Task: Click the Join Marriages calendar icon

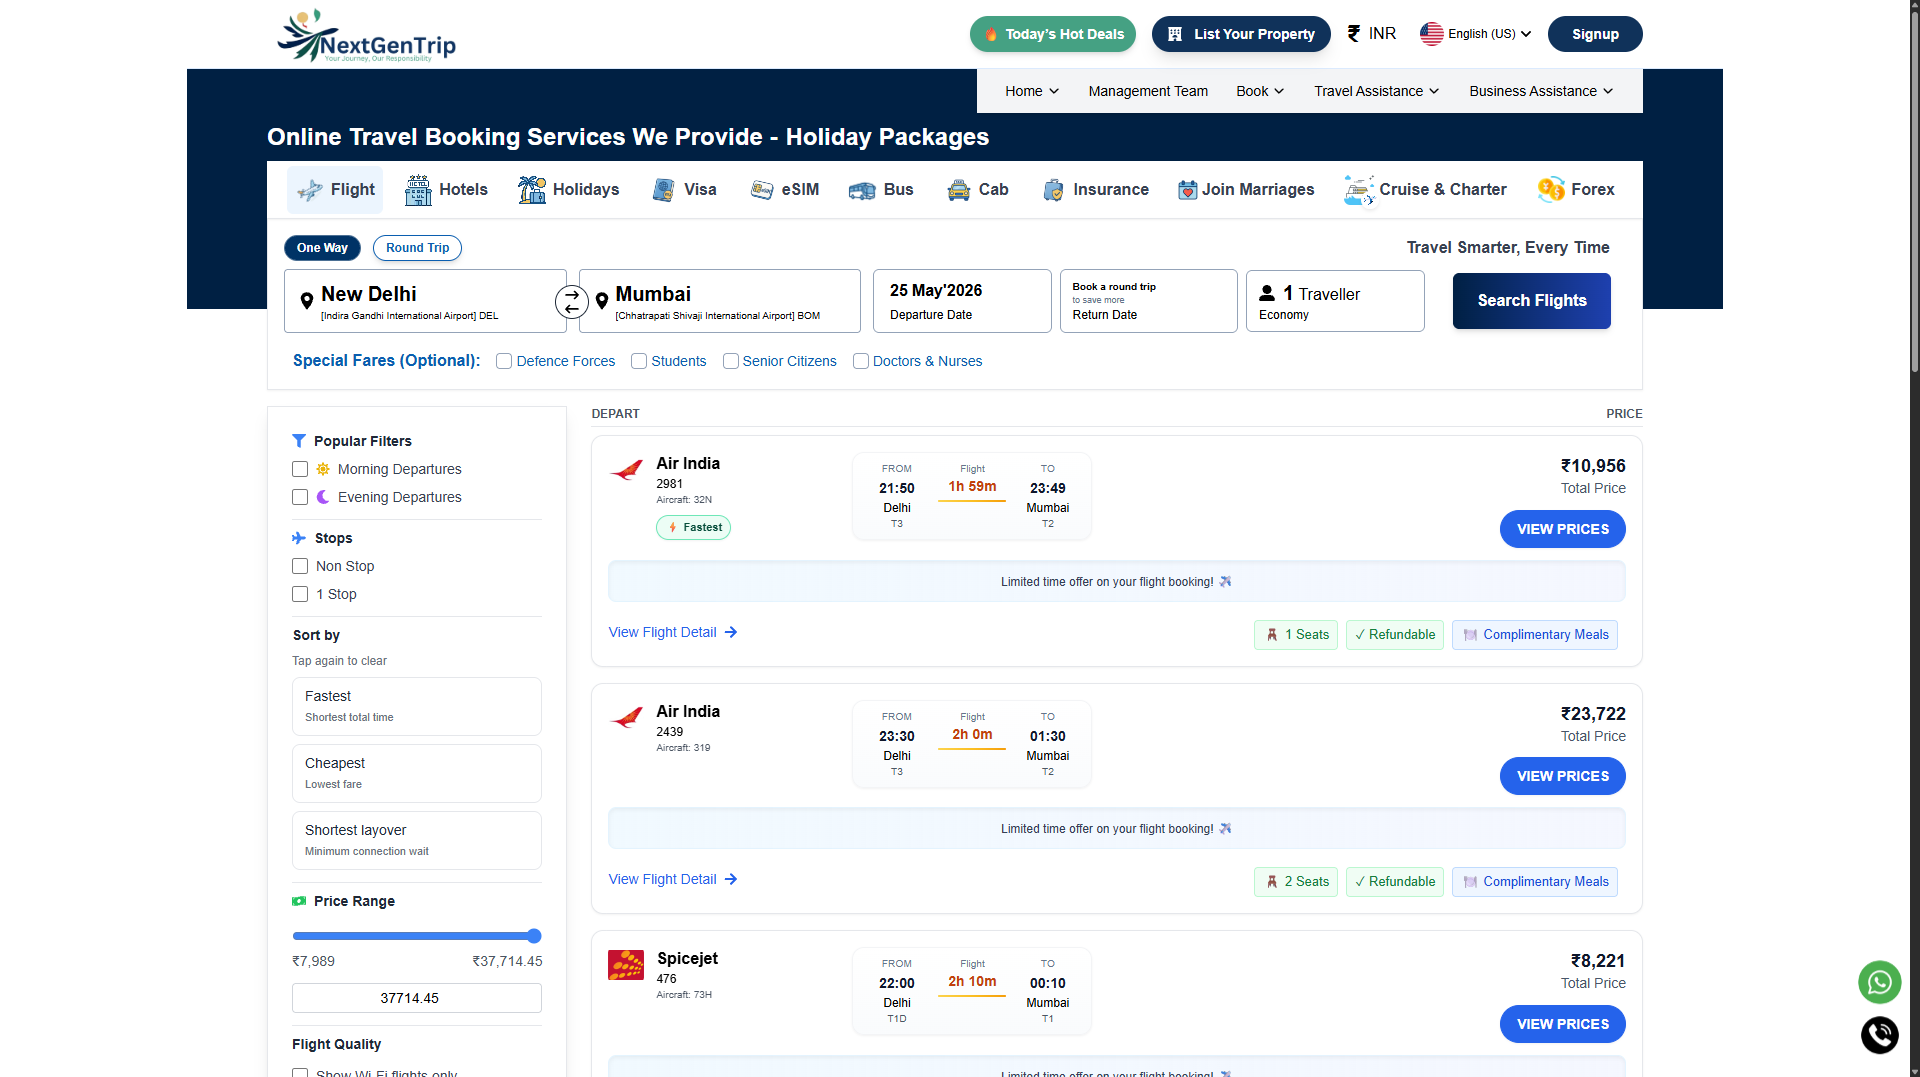Action: [1187, 190]
